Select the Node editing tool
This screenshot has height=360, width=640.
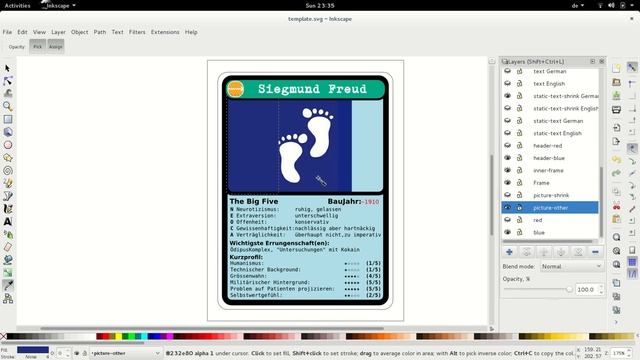click(7, 80)
